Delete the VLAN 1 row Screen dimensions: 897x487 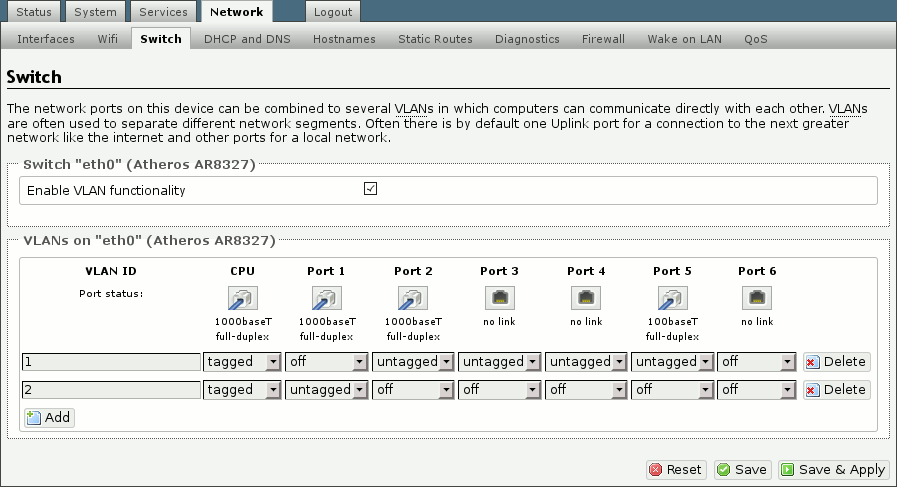point(836,362)
